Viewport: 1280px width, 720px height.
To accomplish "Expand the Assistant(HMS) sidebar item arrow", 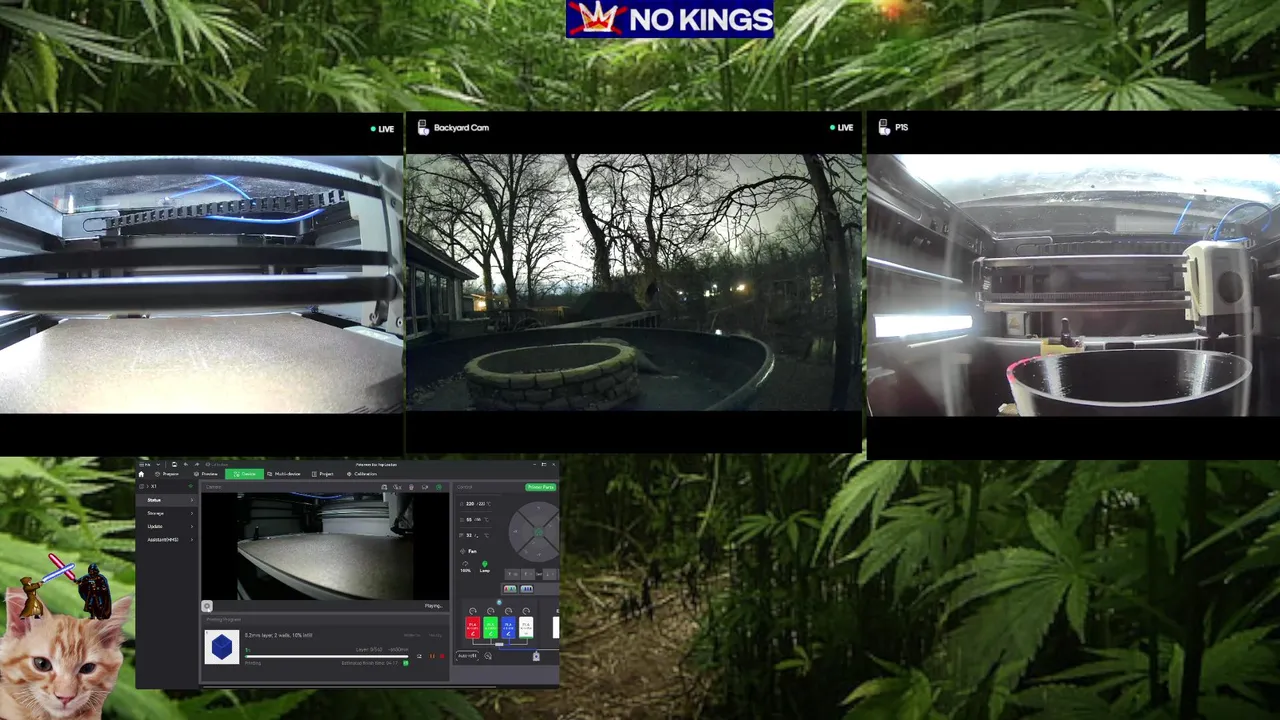I will 192,540.
